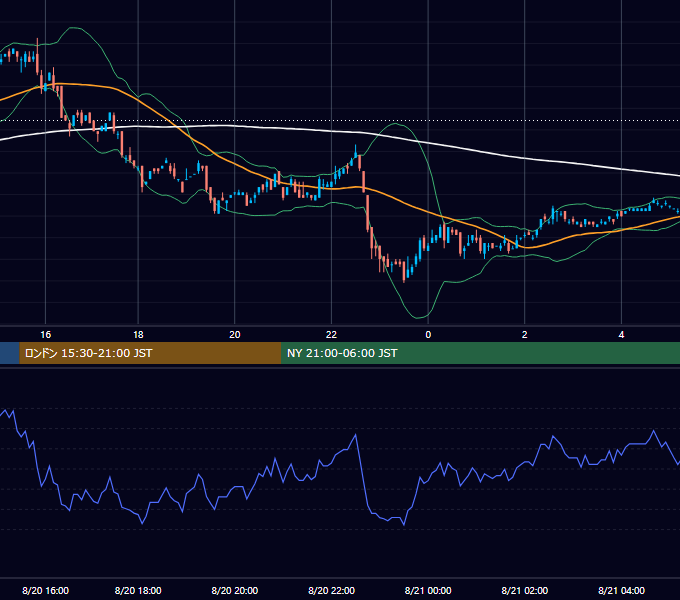
Task: Click the 8/21 02:00 date label
Action: point(525,590)
